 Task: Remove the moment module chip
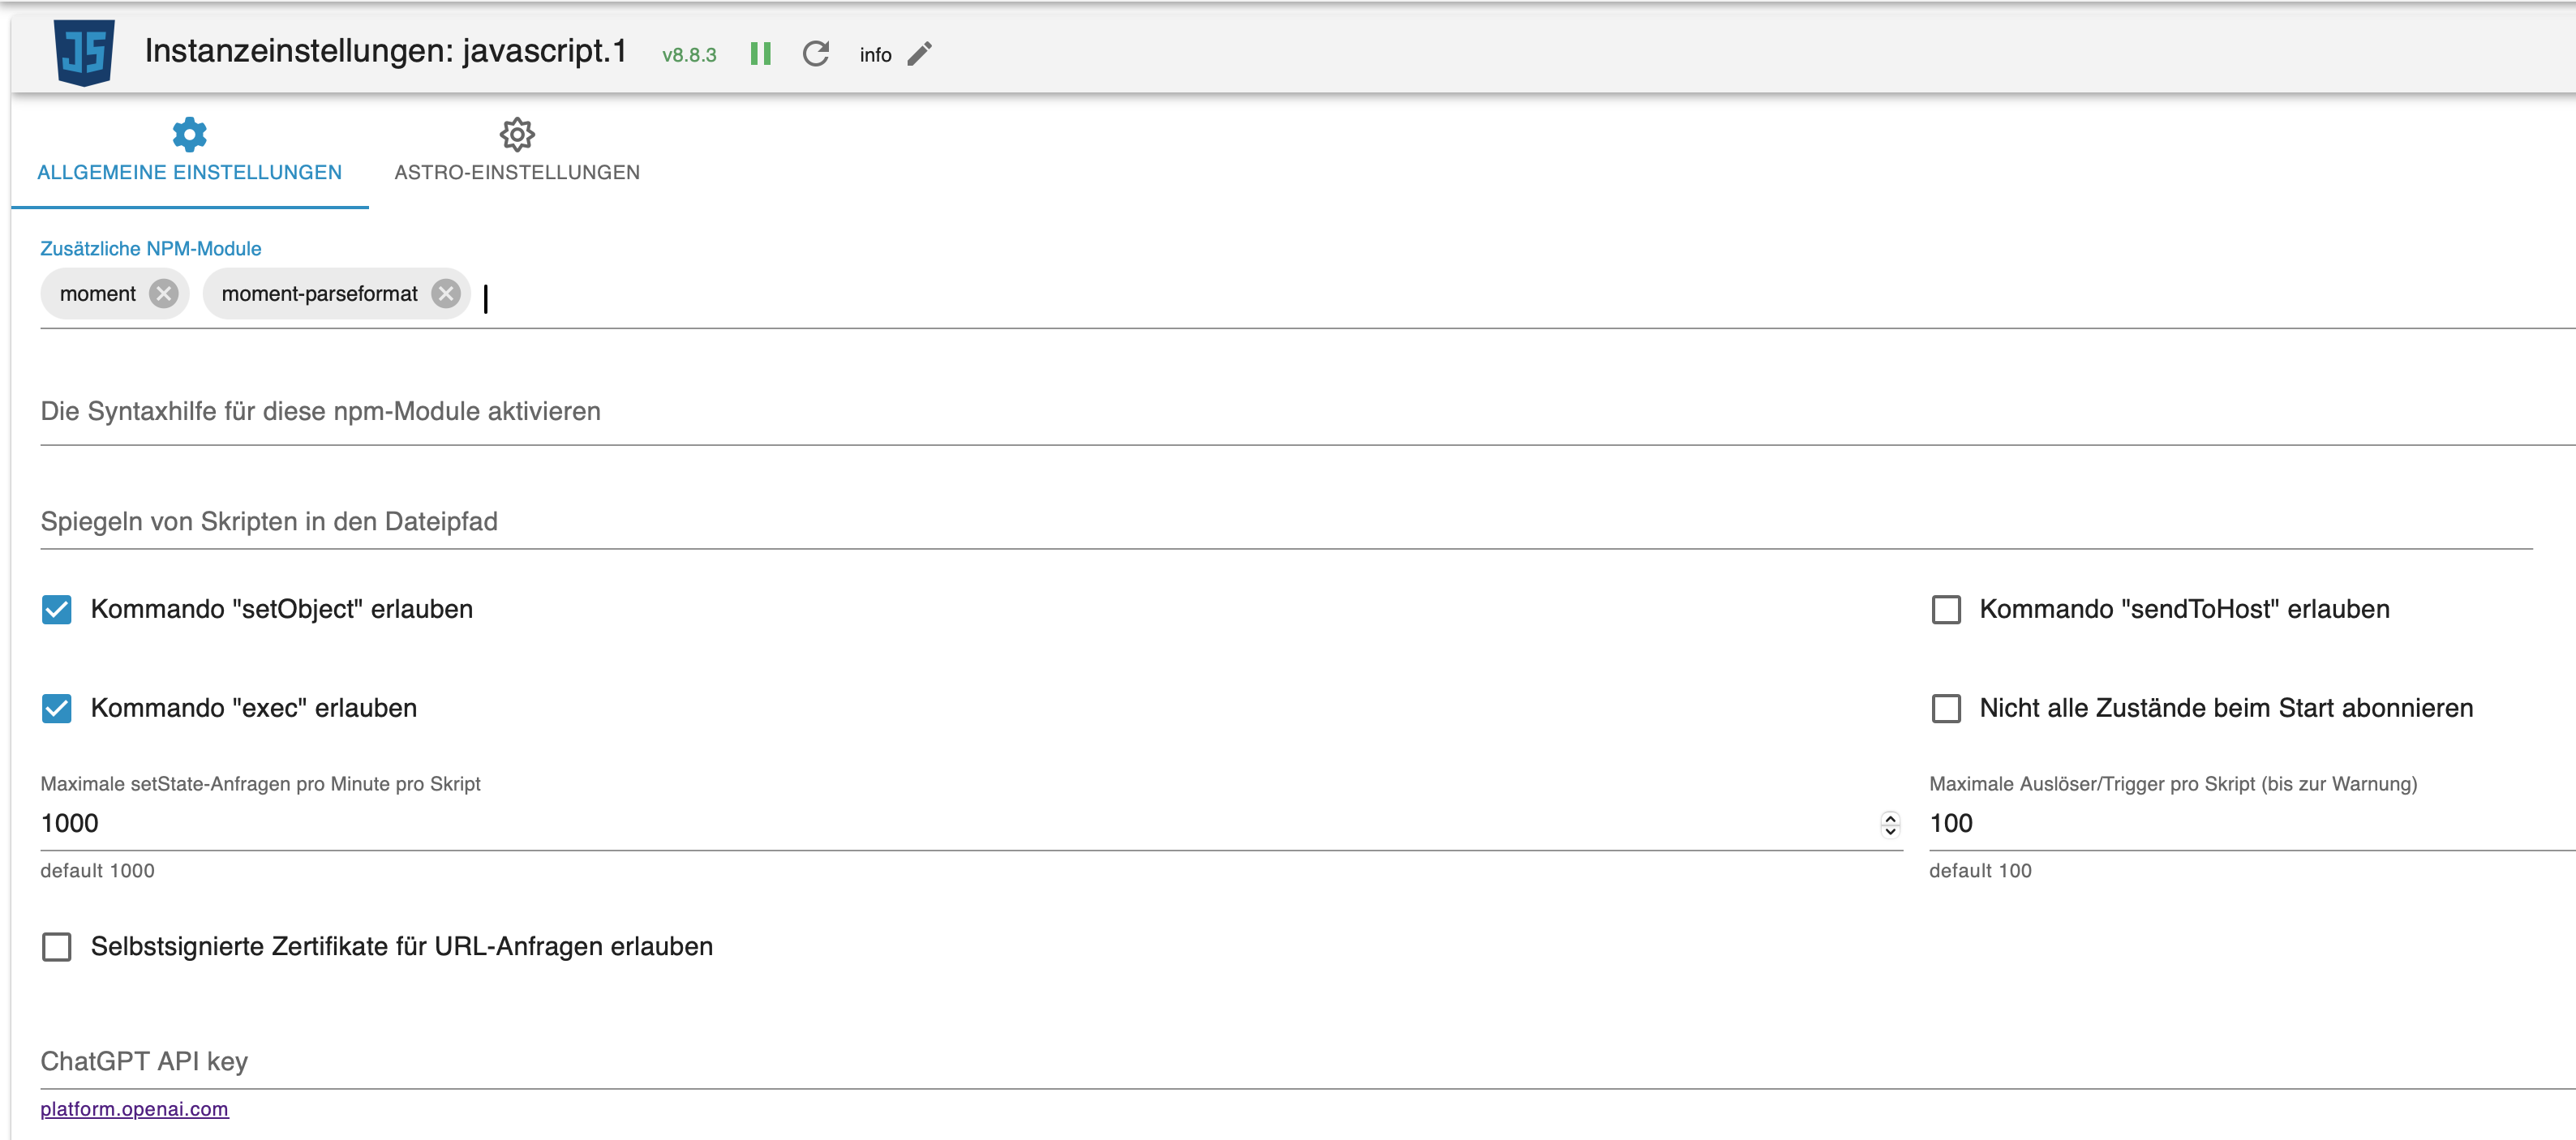pyautogui.click(x=164, y=294)
